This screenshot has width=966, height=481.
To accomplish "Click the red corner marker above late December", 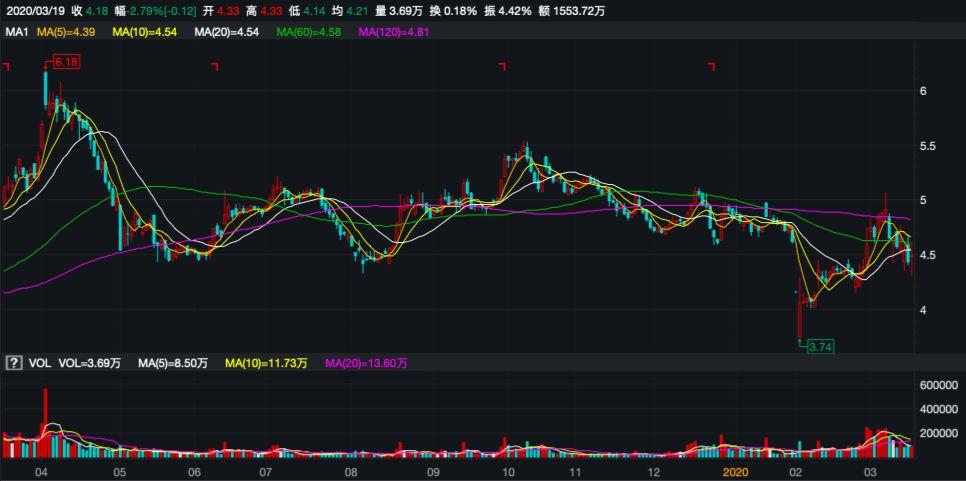I will pos(711,67).
